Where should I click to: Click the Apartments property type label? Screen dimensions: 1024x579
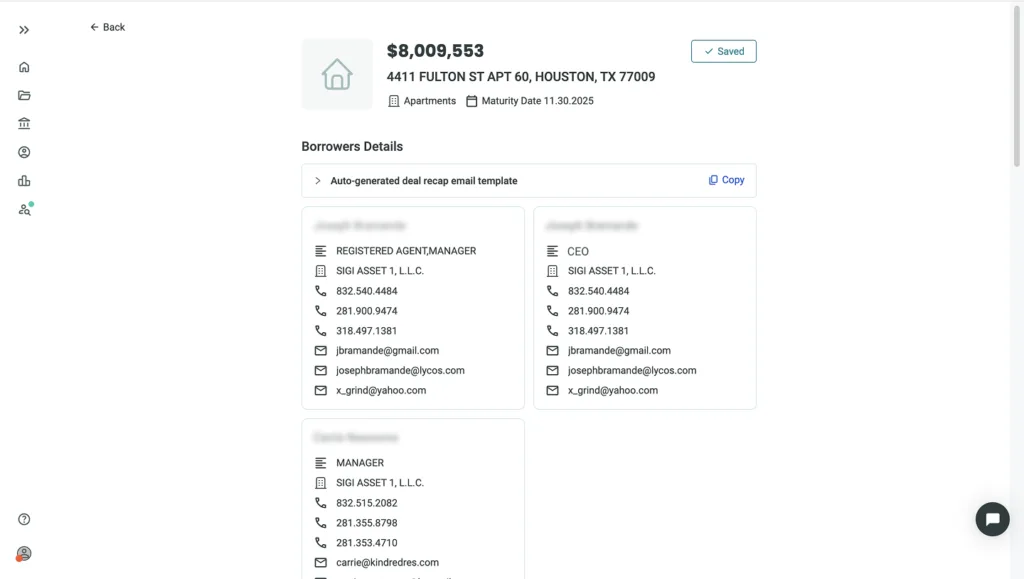[x=421, y=100]
